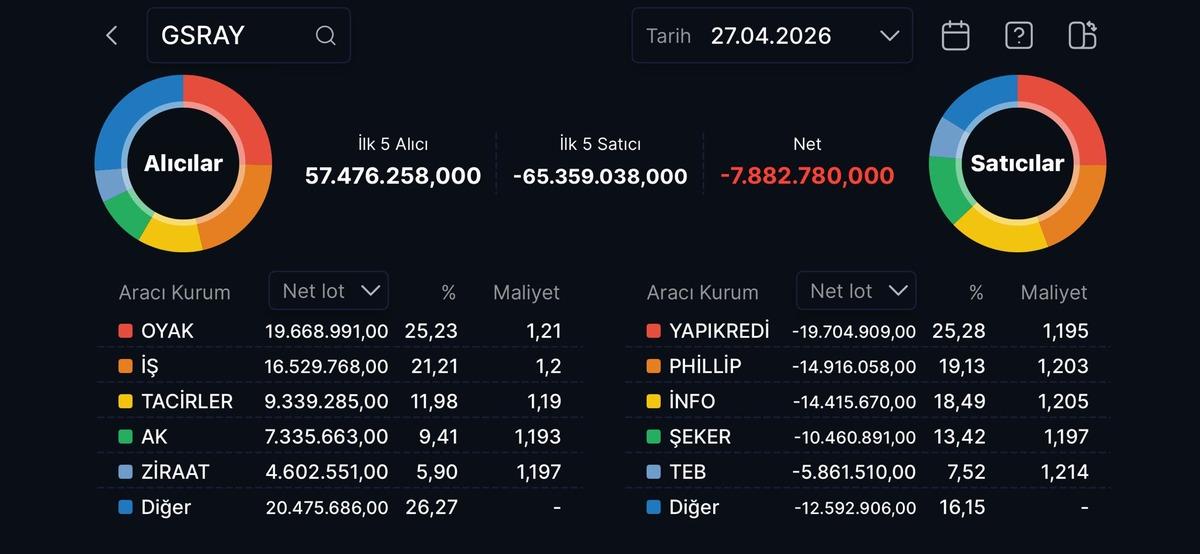
Task: Click the green ŞEKER color swatch
Action: click(653, 437)
